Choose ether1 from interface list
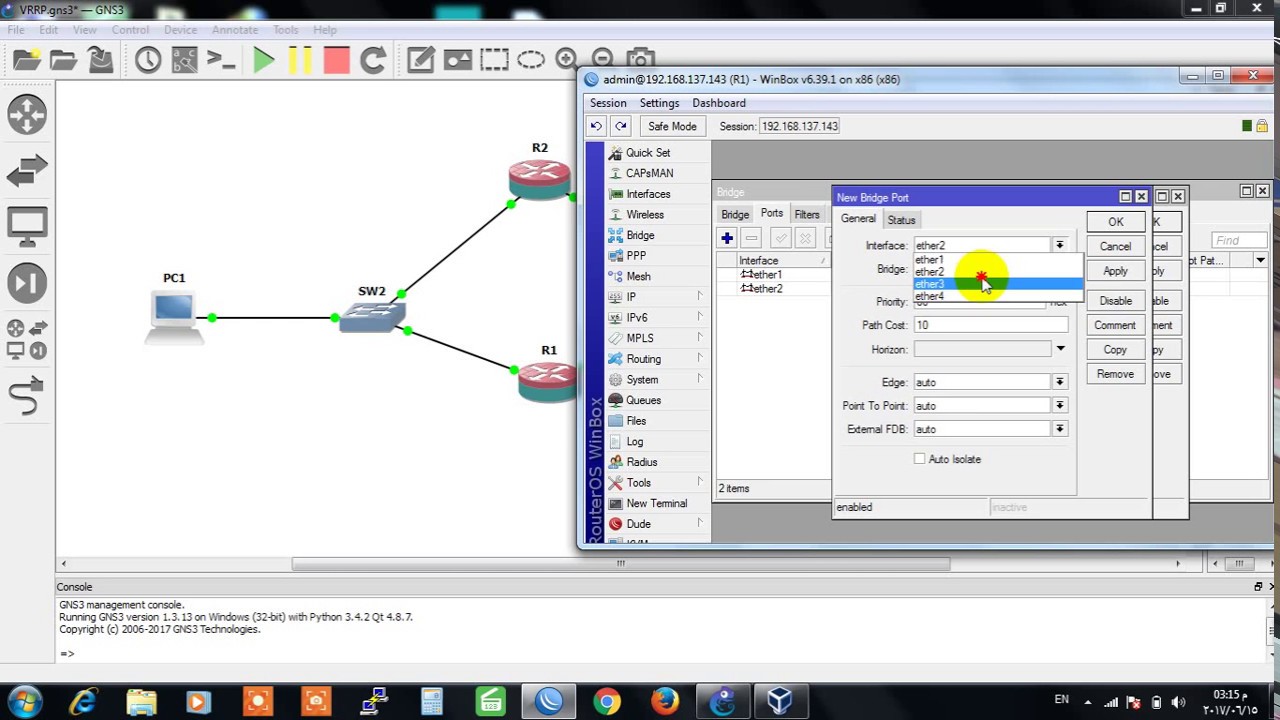Image resolution: width=1280 pixels, height=720 pixels. (998, 260)
